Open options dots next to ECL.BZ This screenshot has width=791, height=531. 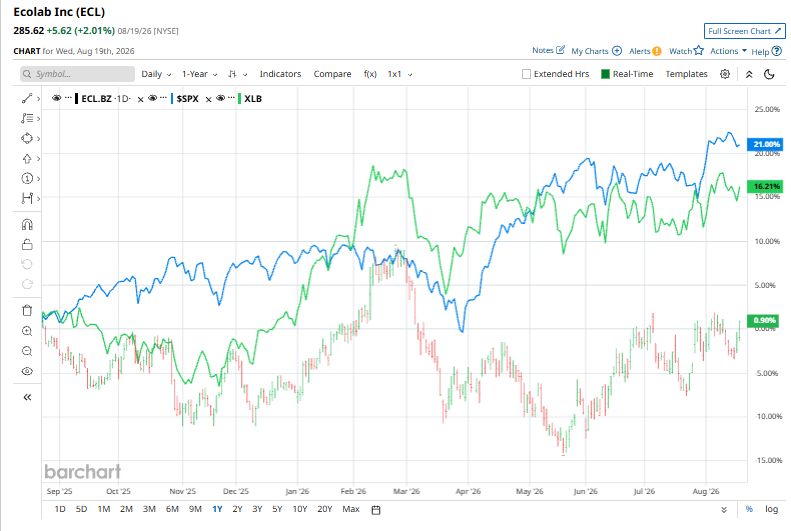68,98
